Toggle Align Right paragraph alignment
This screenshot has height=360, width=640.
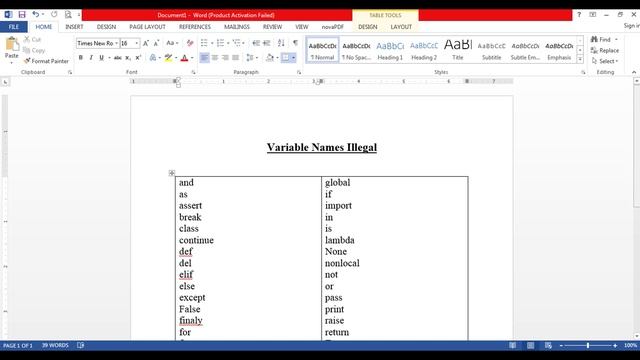[x=225, y=58]
